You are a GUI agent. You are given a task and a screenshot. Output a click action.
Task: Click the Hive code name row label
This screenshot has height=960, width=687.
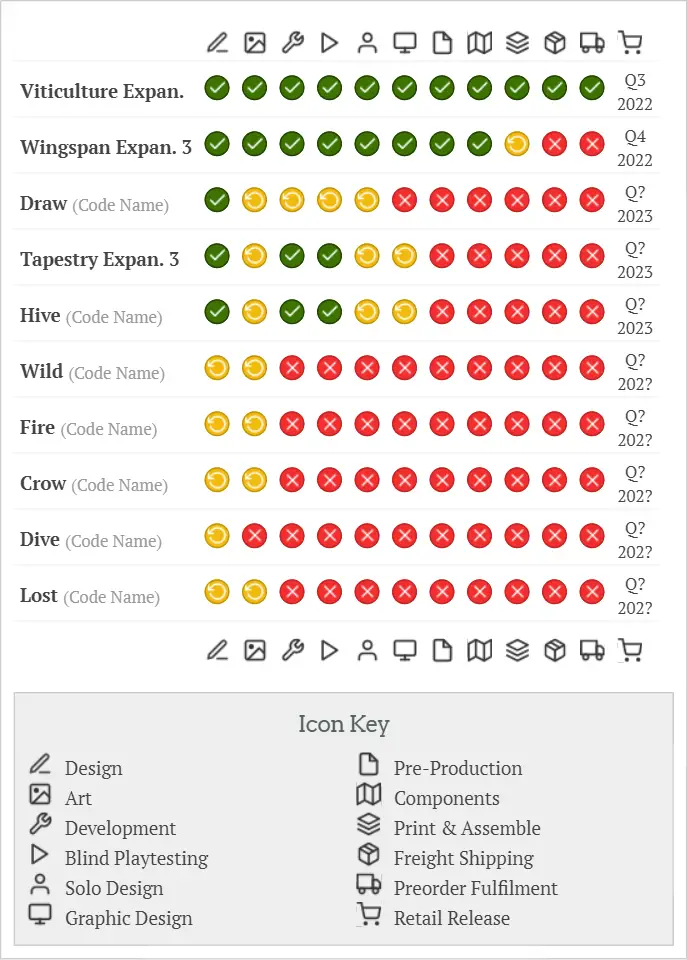(x=91, y=316)
